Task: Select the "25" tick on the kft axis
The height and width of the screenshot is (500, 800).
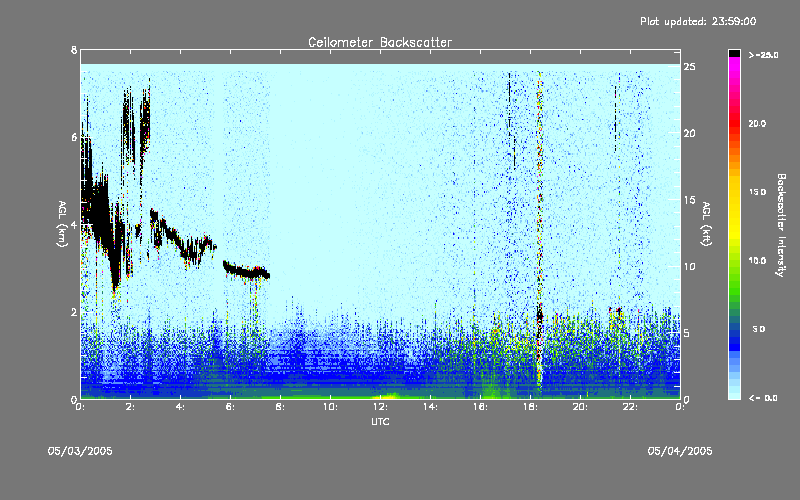Action: pos(689,67)
